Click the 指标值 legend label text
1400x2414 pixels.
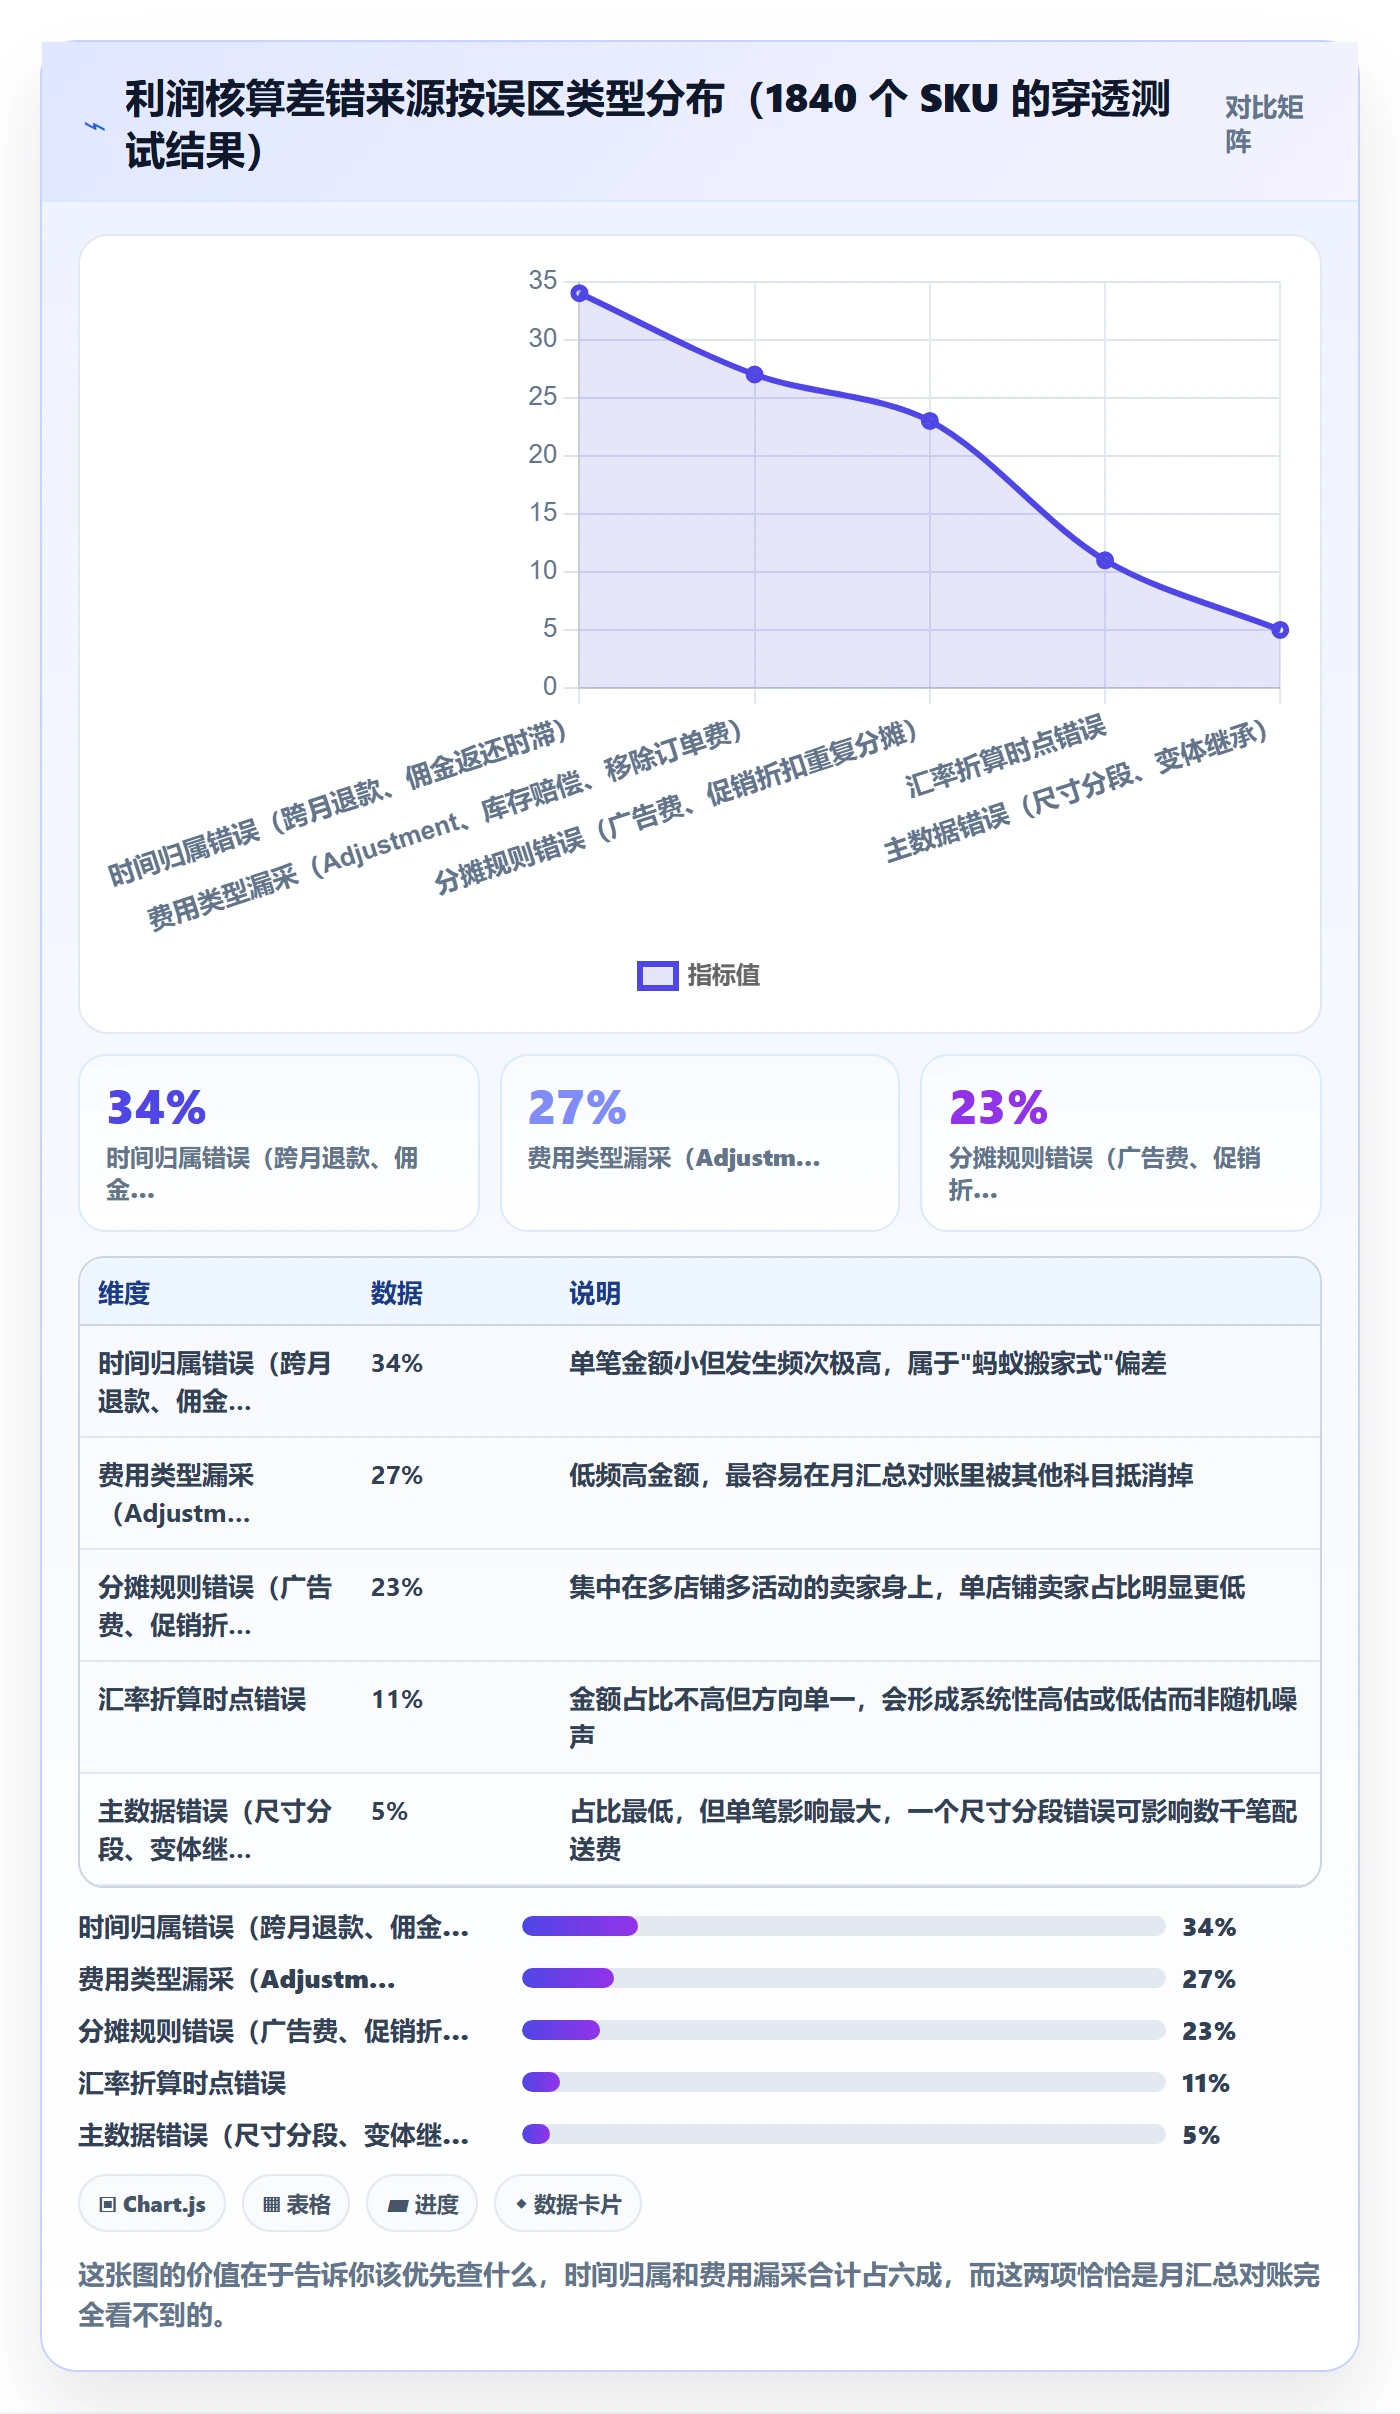pos(724,975)
